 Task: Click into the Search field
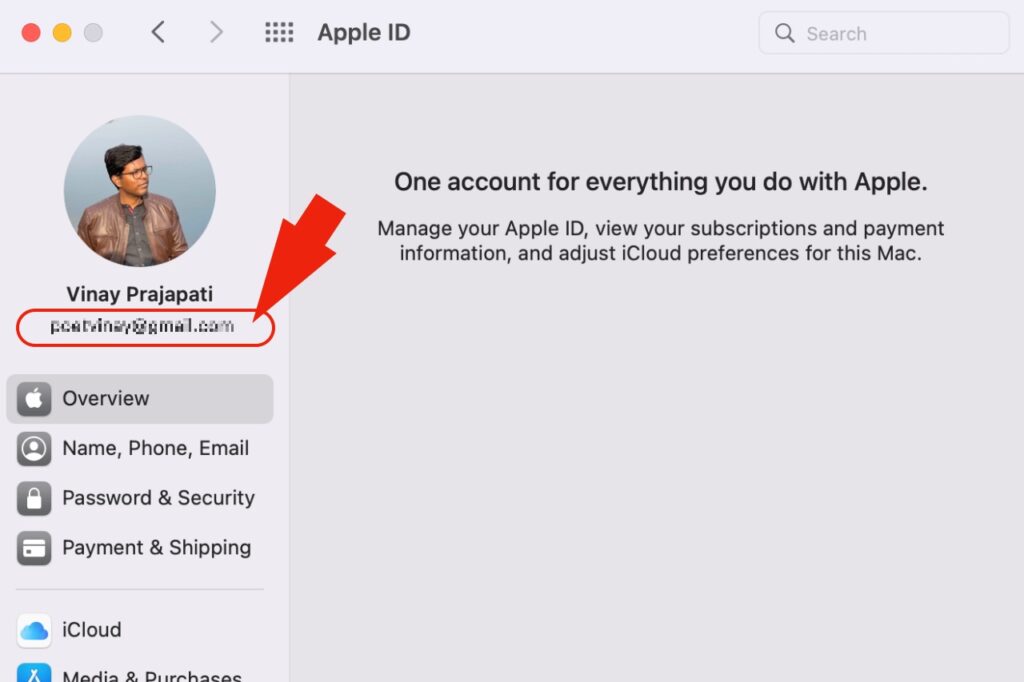[884, 33]
